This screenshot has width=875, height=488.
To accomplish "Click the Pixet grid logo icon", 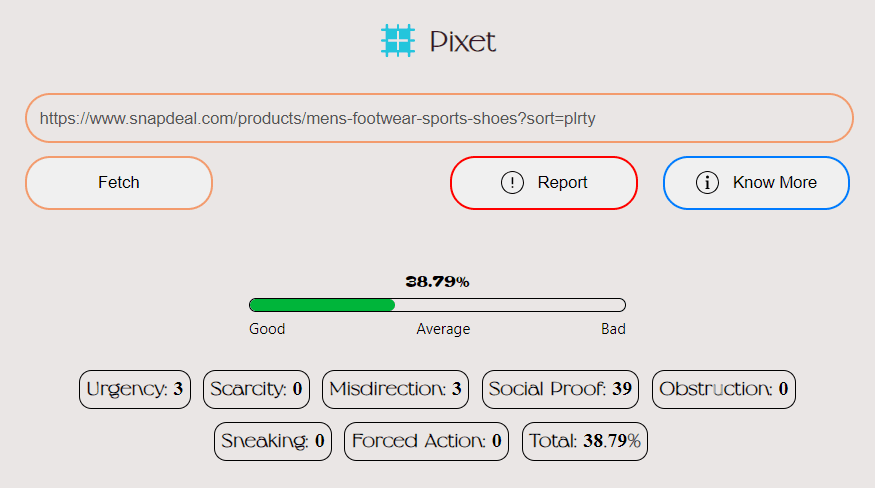I will click(398, 40).
